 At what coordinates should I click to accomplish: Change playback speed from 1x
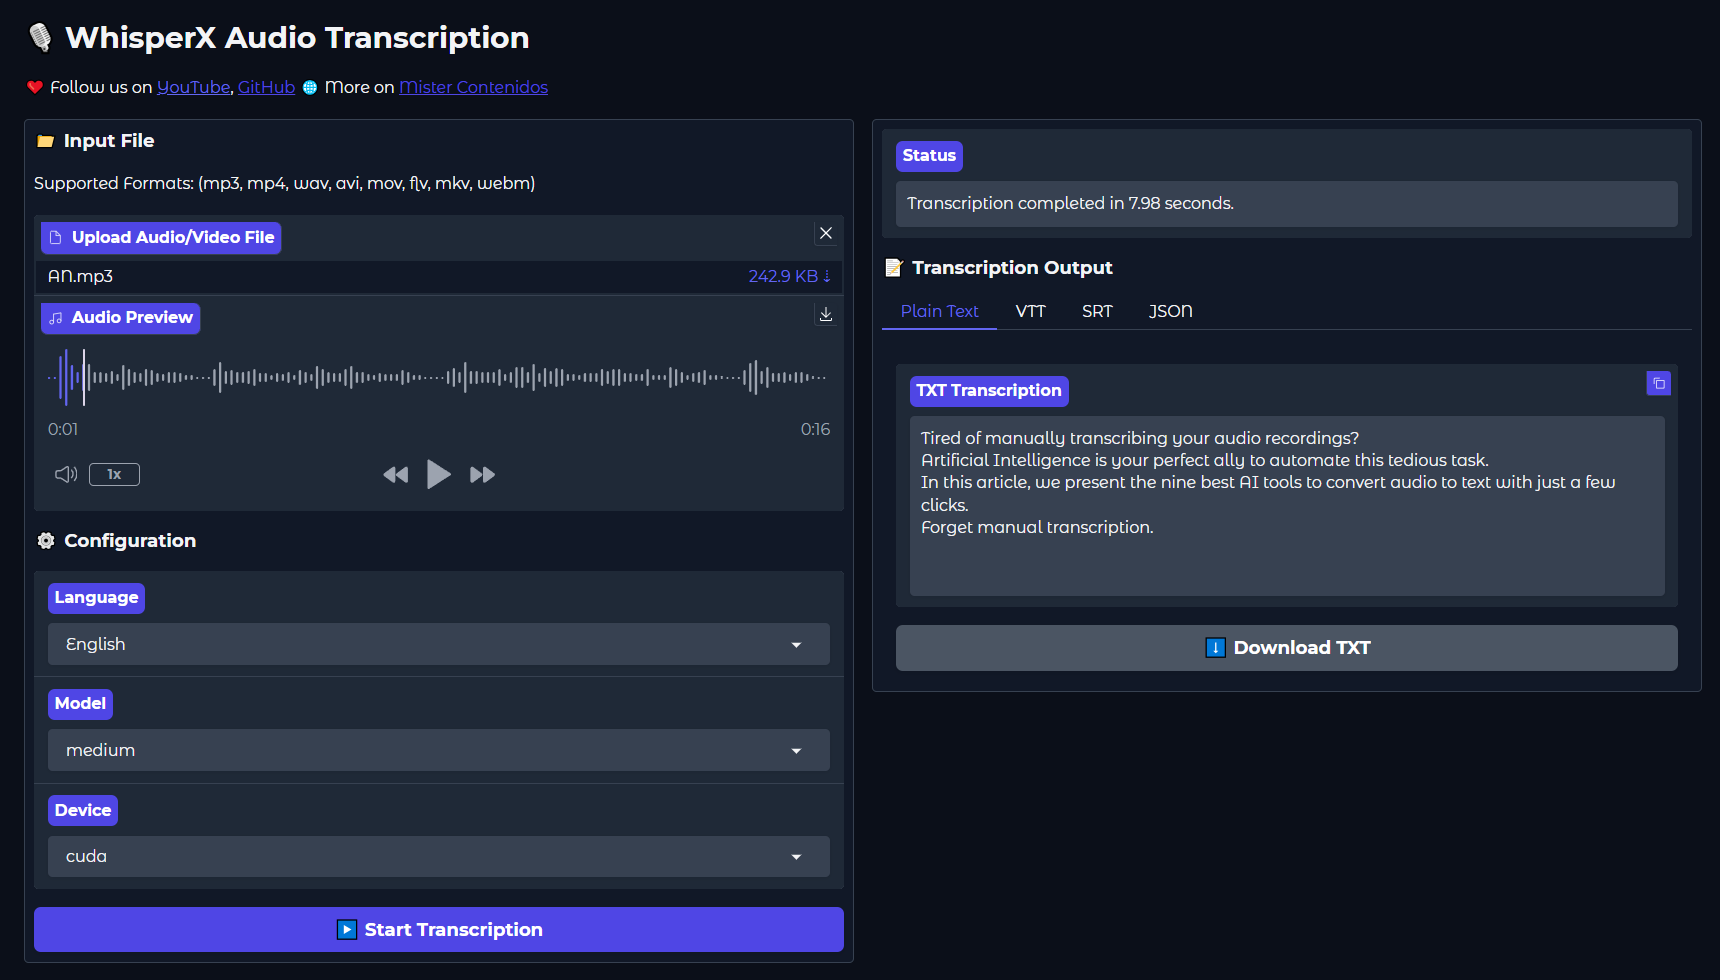point(114,474)
